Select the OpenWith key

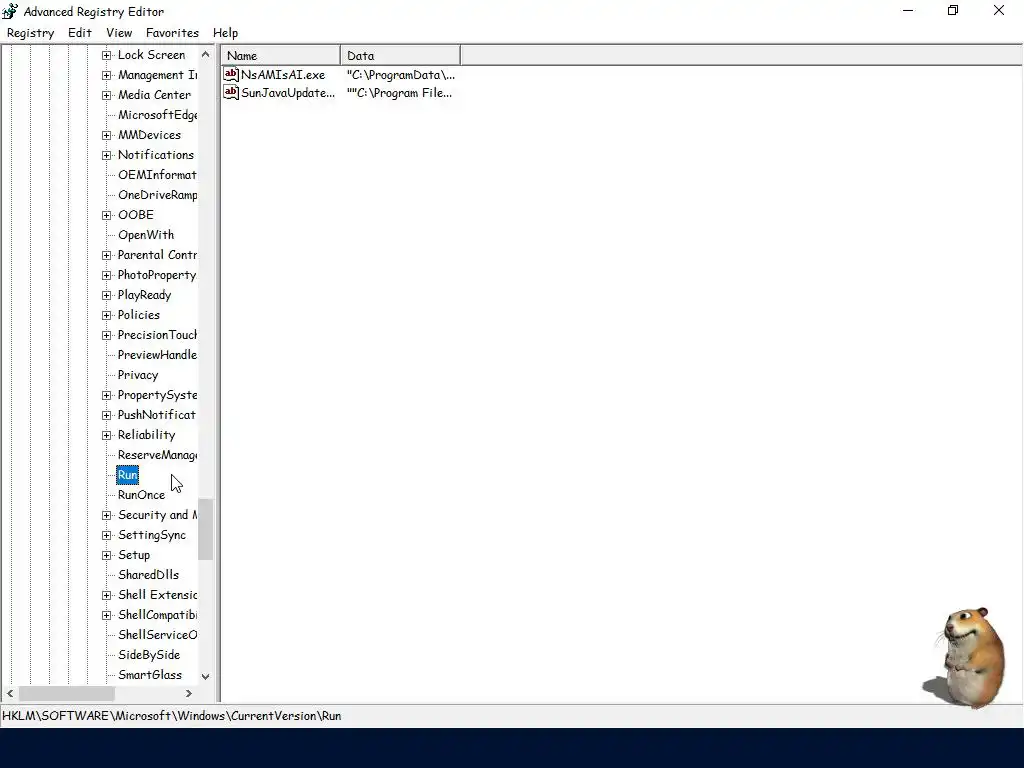(146, 235)
